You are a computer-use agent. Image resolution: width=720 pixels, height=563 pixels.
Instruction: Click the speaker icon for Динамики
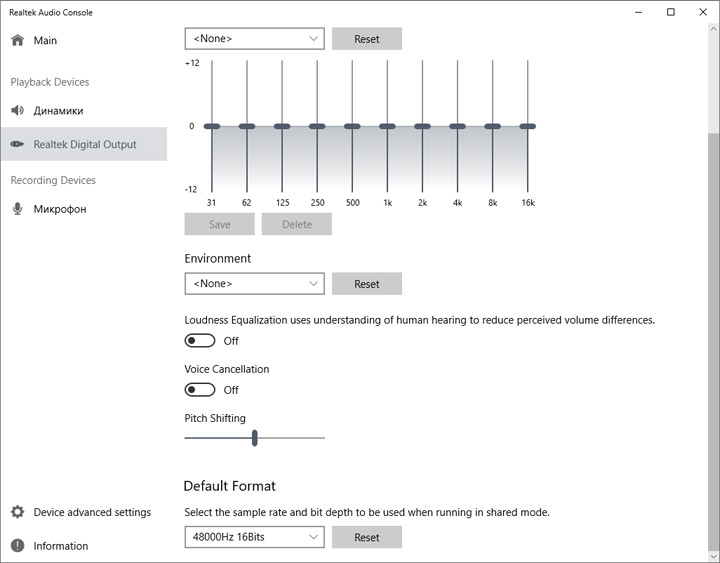coord(17,110)
